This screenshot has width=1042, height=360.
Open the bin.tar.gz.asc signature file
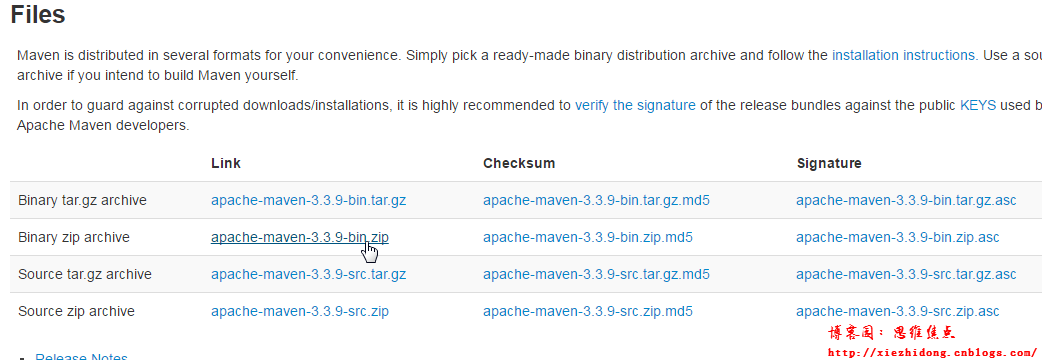pos(906,200)
